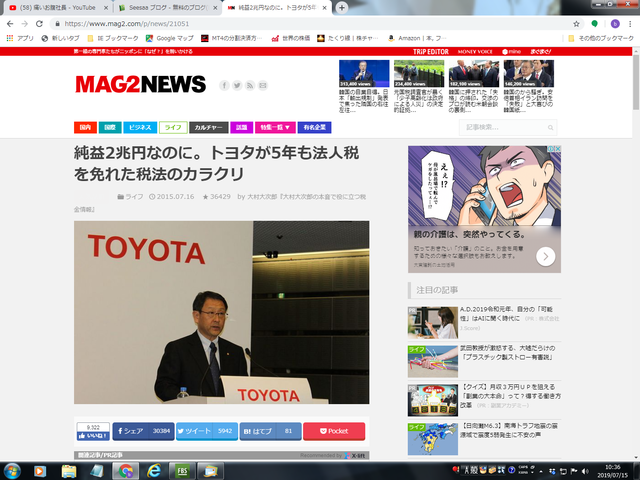Select the 国内 category tab
This screenshot has height=480, width=640.
(85, 127)
